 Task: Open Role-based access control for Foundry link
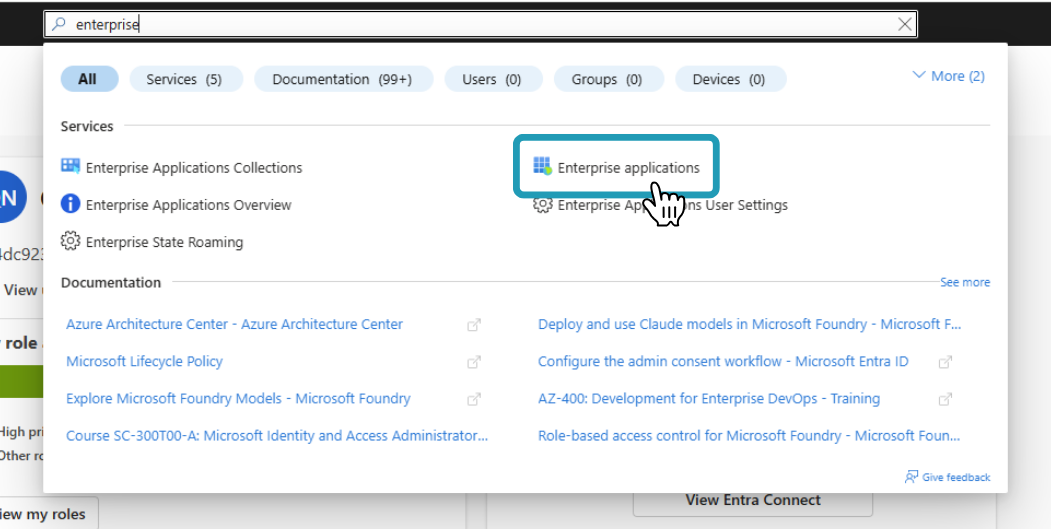pos(749,435)
